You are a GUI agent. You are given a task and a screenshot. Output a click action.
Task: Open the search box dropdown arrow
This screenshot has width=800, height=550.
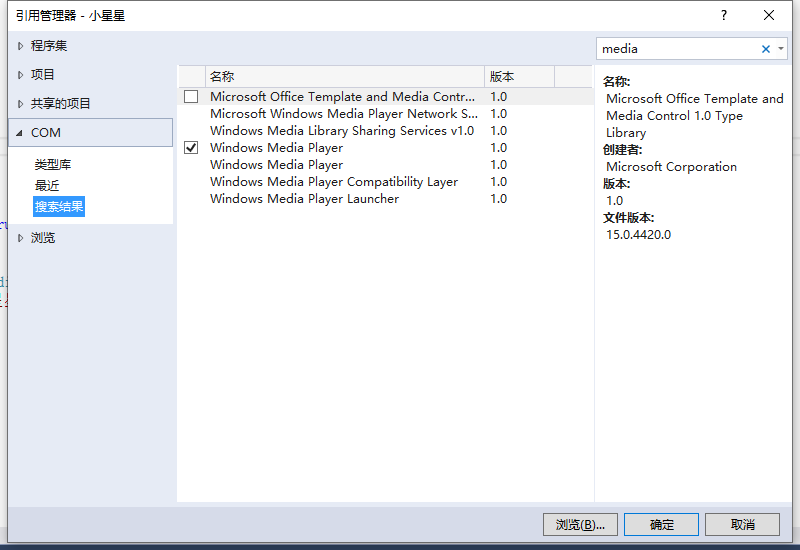[781, 49]
